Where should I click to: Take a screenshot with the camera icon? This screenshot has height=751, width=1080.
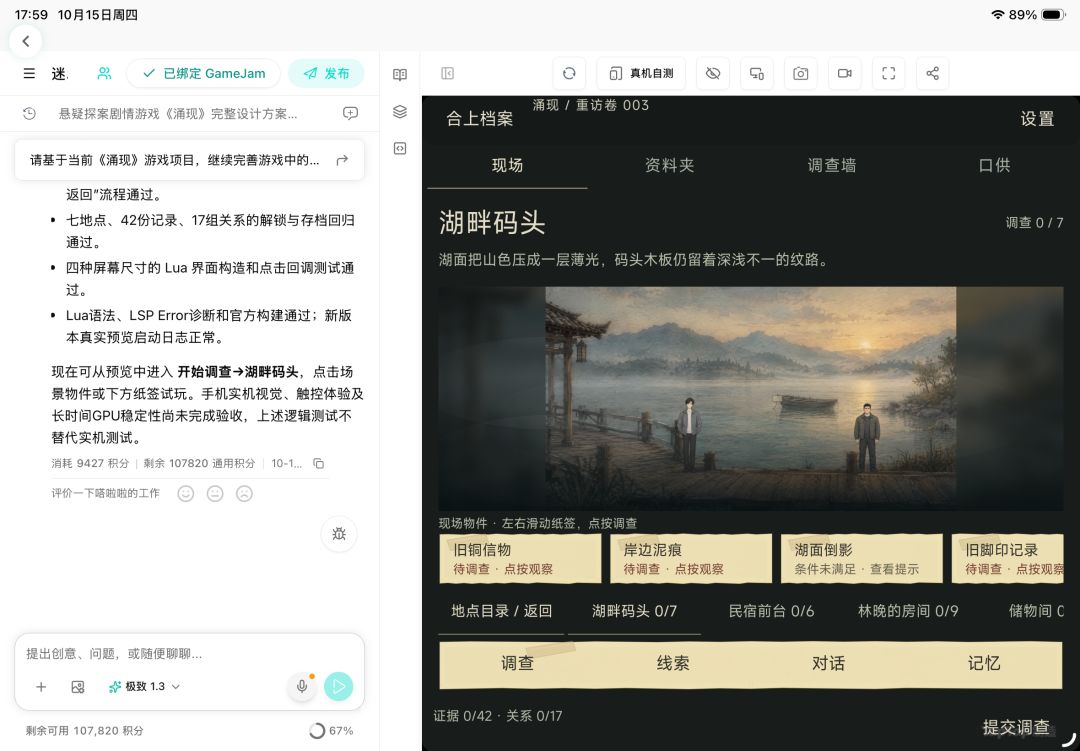pos(800,73)
